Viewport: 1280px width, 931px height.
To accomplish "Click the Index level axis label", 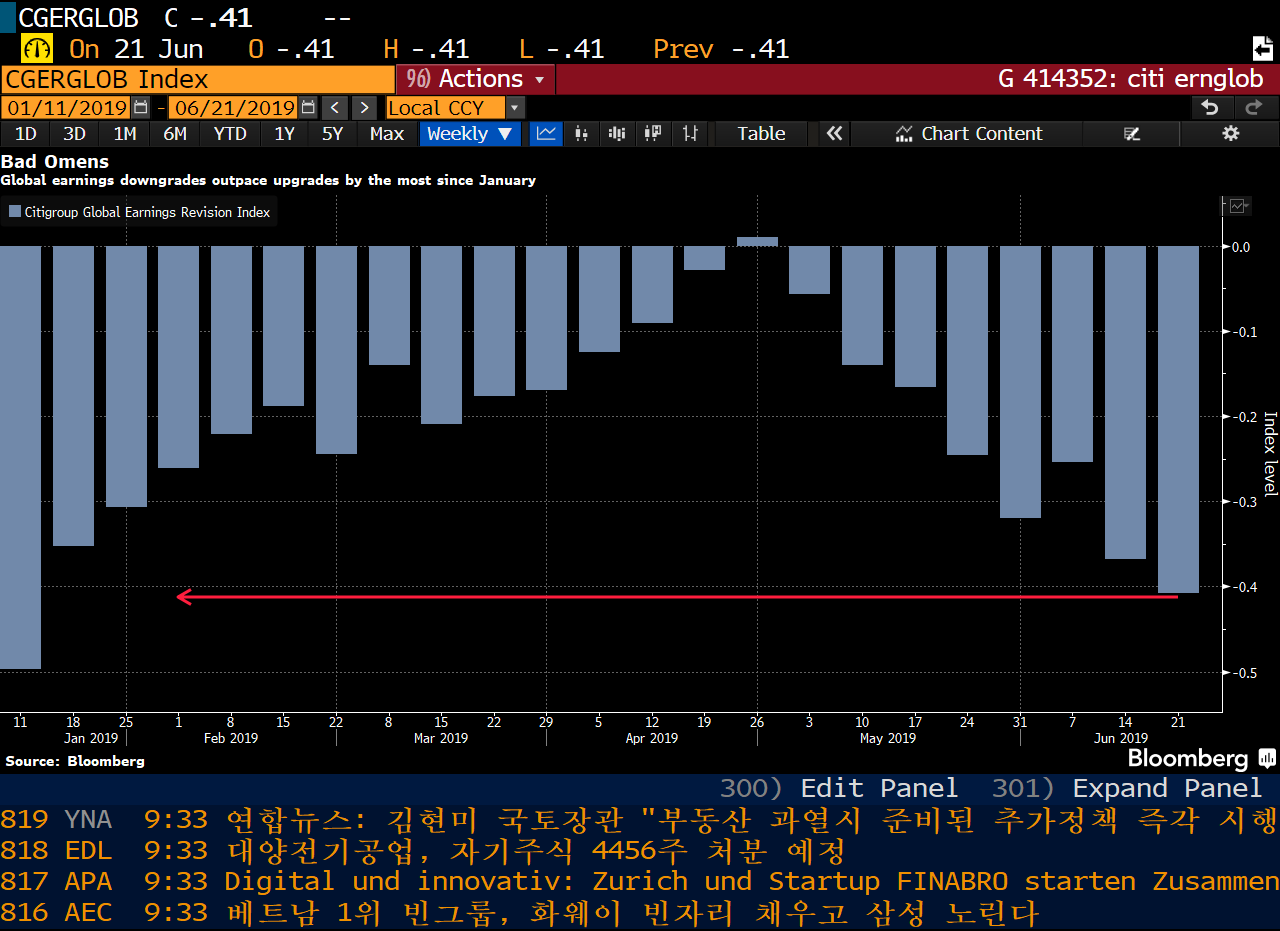I will (1271, 454).
